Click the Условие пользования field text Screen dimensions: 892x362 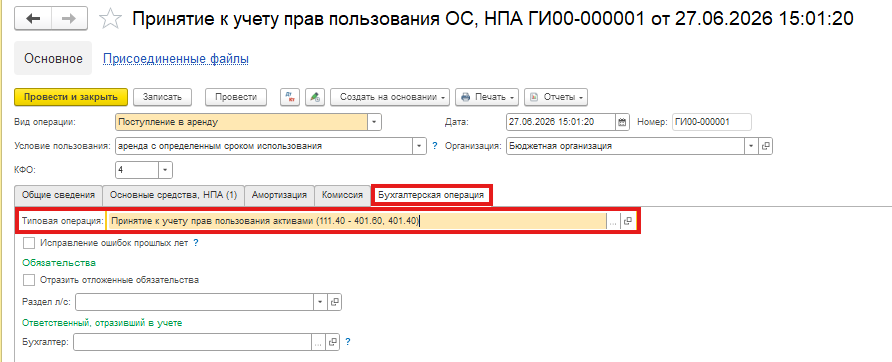pyautogui.click(x=264, y=146)
